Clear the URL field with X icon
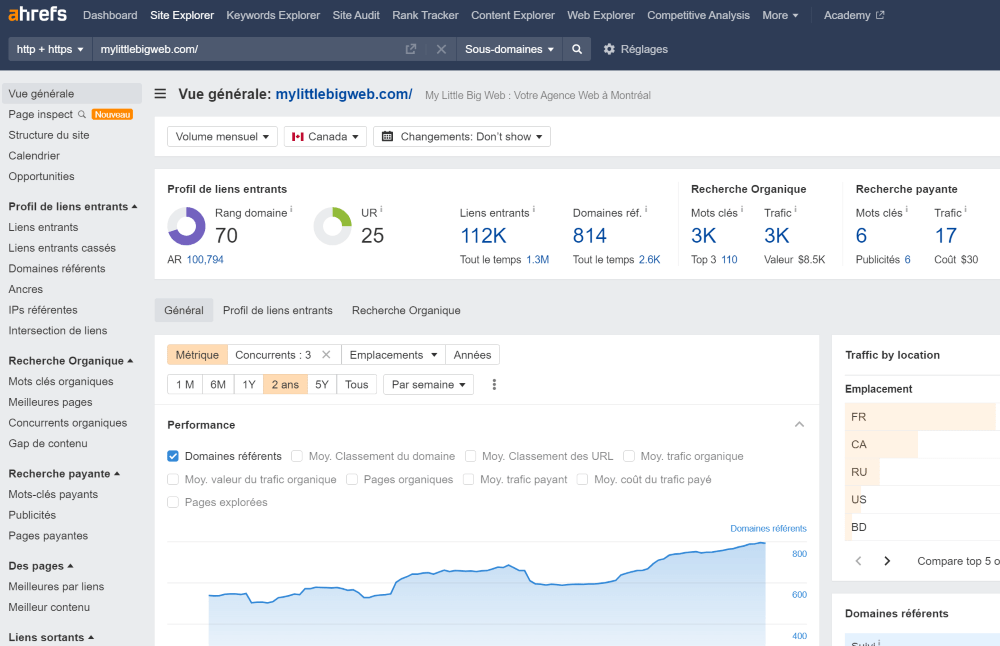 point(441,49)
